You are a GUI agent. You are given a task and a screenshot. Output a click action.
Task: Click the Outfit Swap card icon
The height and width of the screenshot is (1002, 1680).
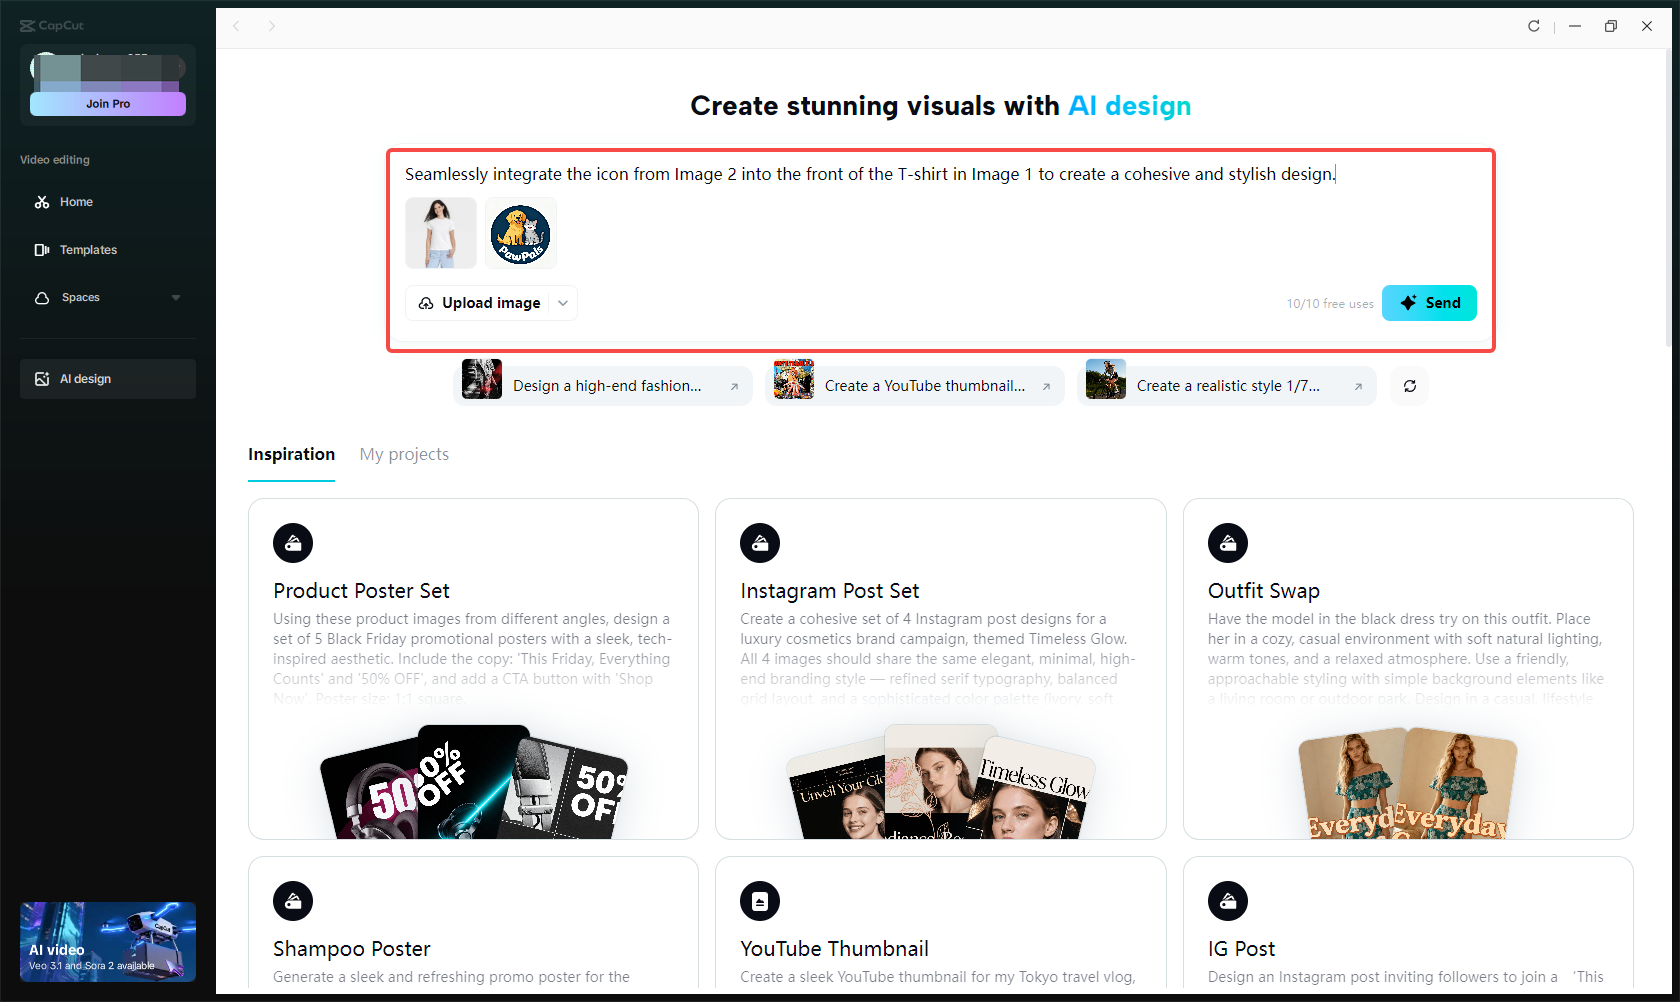coord(1228,543)
